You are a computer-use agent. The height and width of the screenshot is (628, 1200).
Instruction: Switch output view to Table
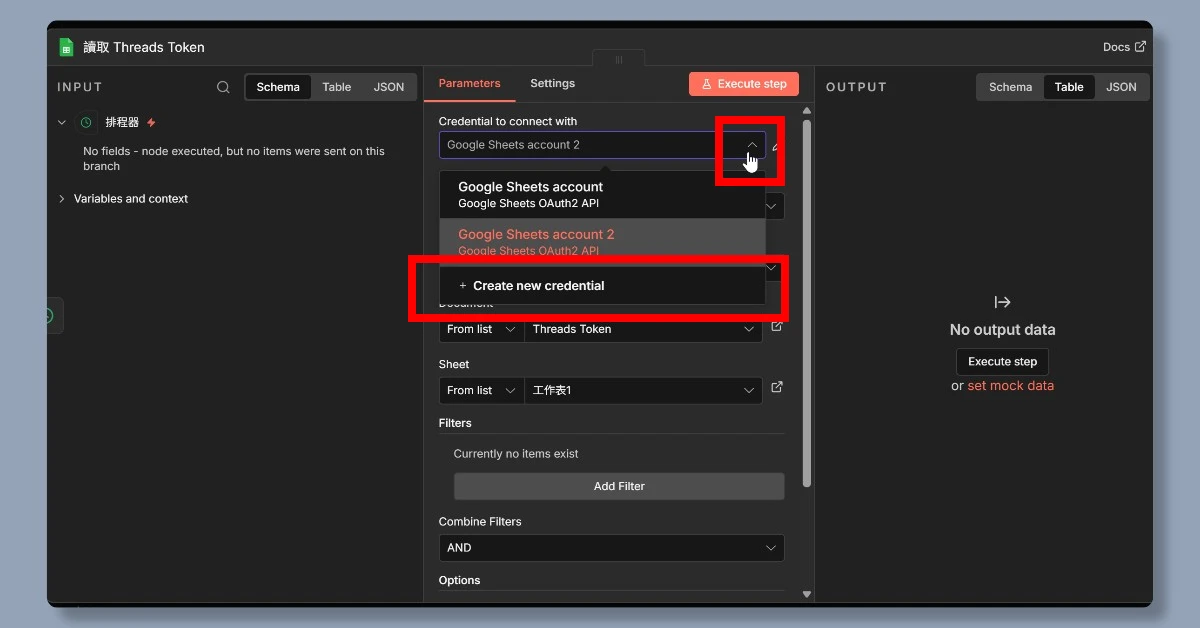pyautogui.click(x=1069, y=87)
